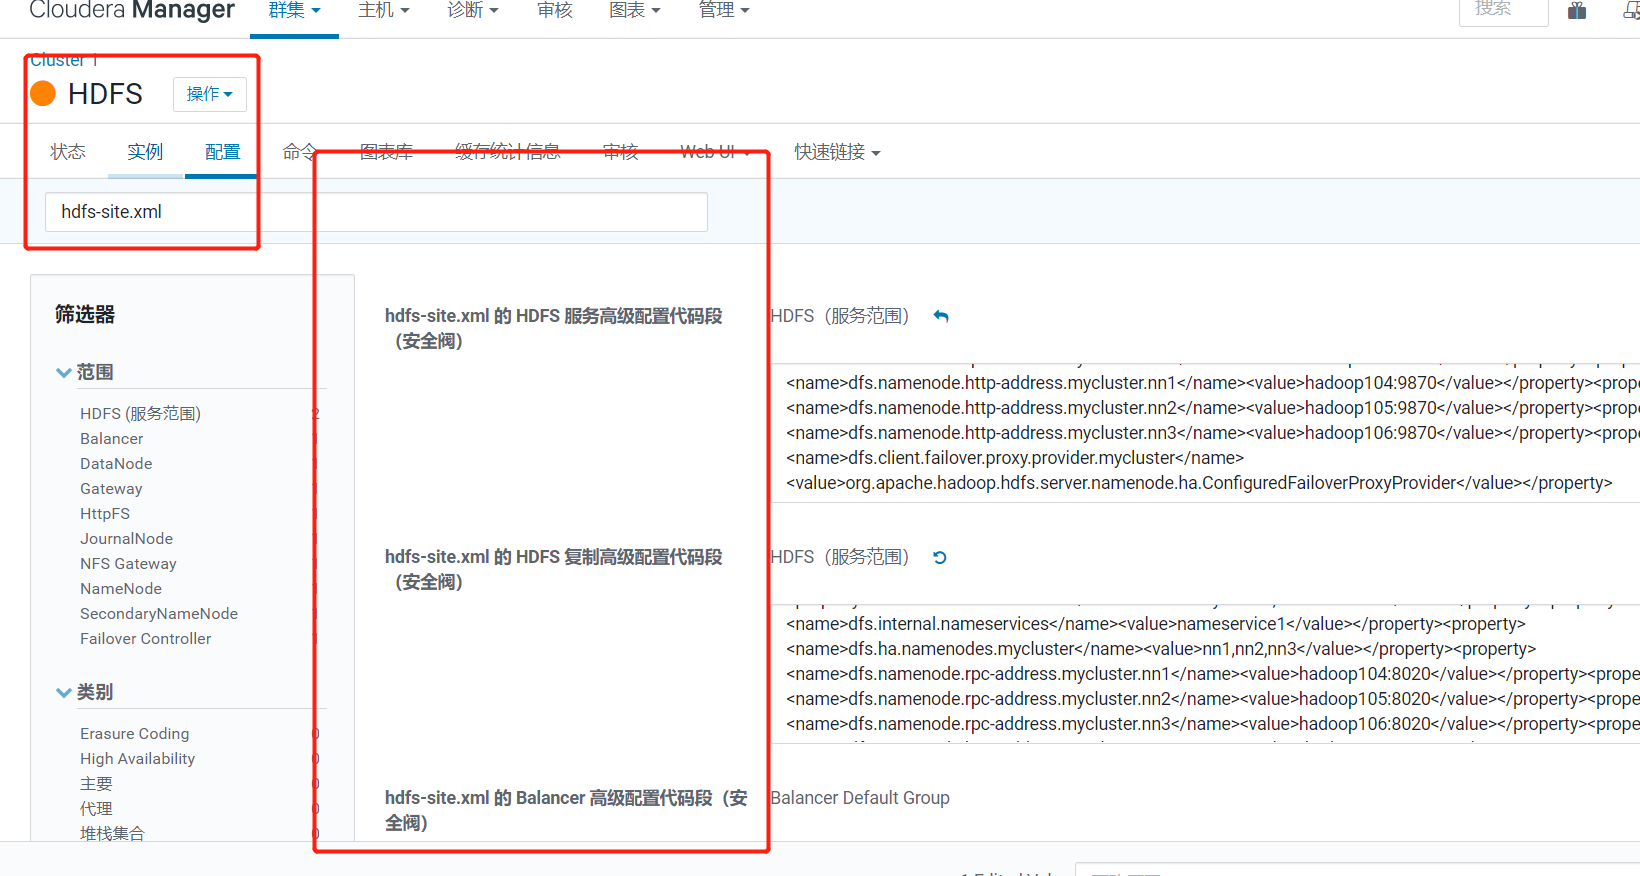Click the gift box icon in top bar
Screen dimensions: 1640x876
coord(1577,11)
